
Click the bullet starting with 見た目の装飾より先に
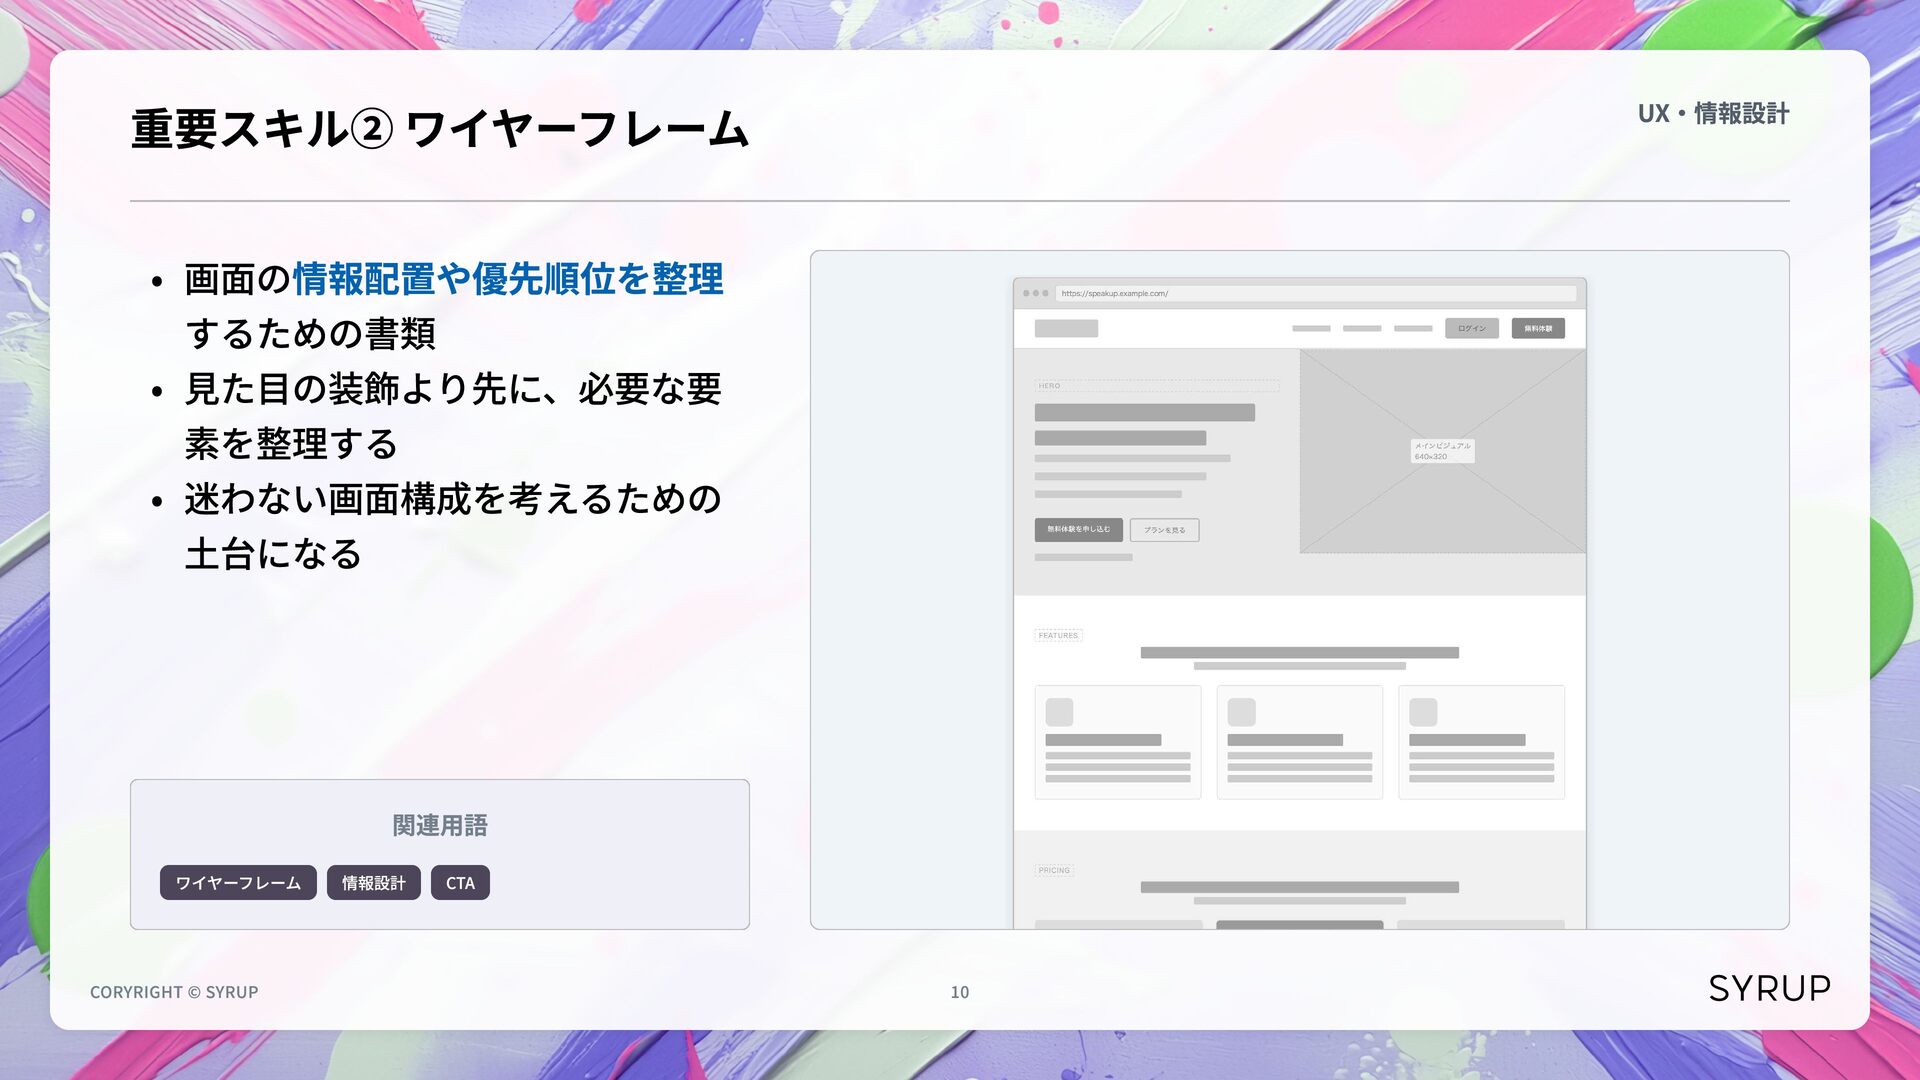453,416
